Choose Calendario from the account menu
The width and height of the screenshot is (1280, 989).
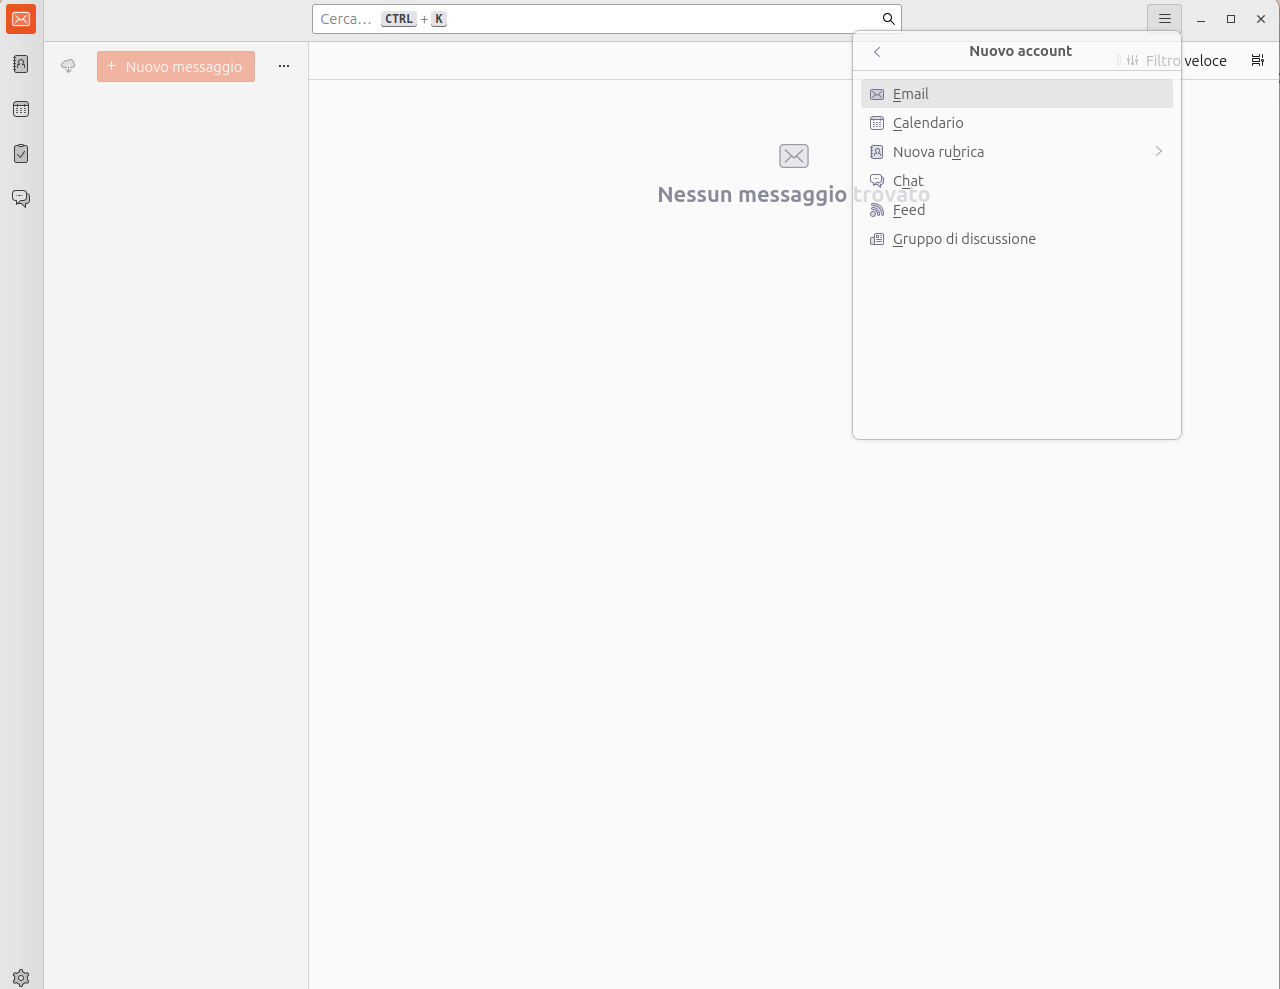coord(927,123)
